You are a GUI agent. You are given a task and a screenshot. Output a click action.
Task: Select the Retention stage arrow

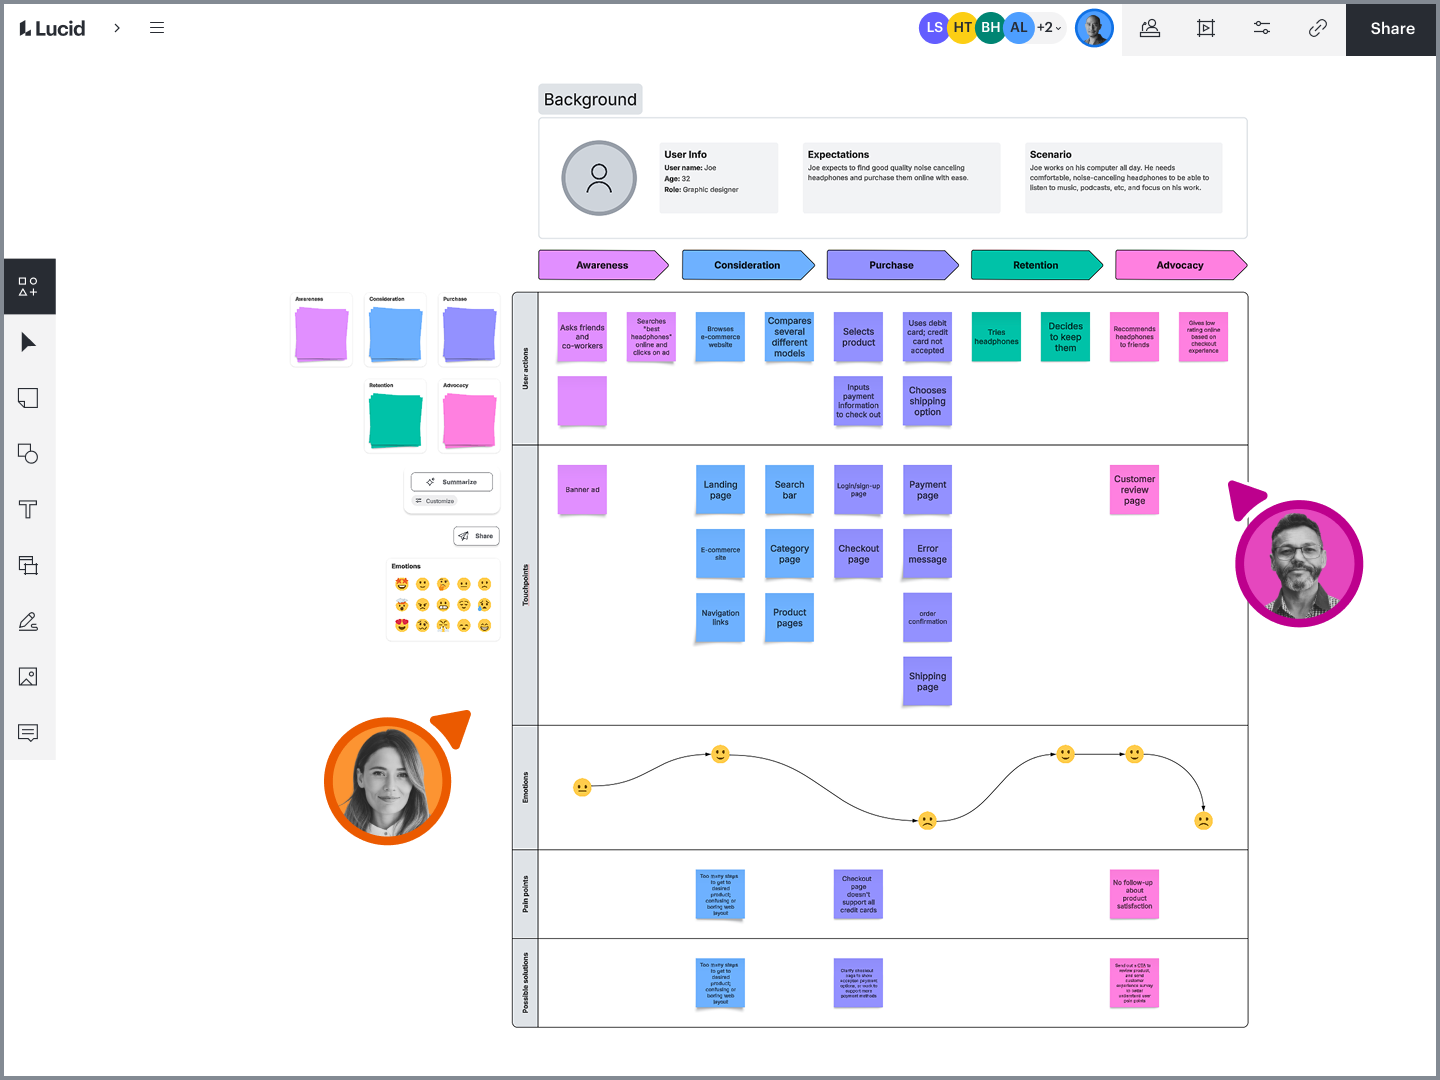click(x=1036, y=265)
